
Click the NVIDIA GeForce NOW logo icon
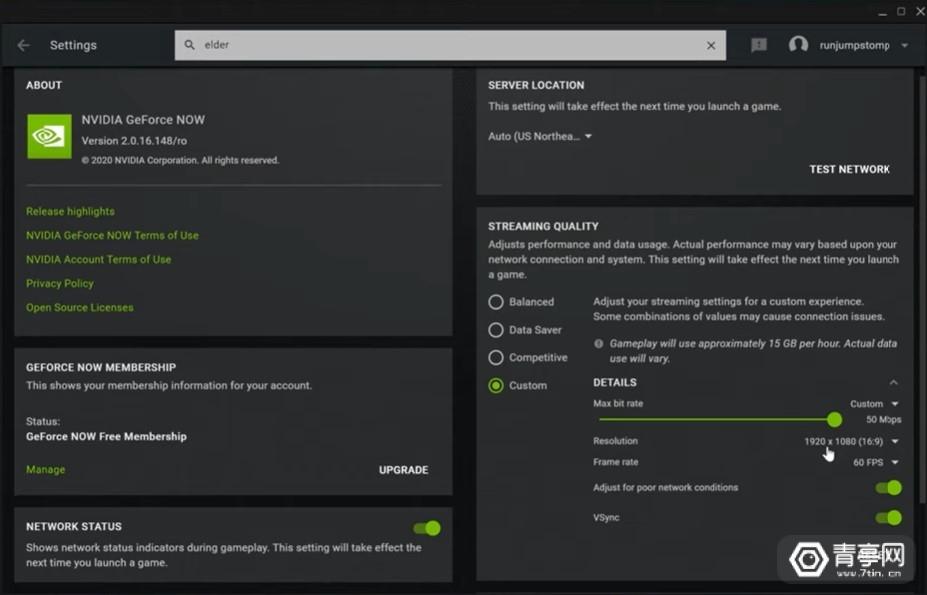click(x=48, y=136)
